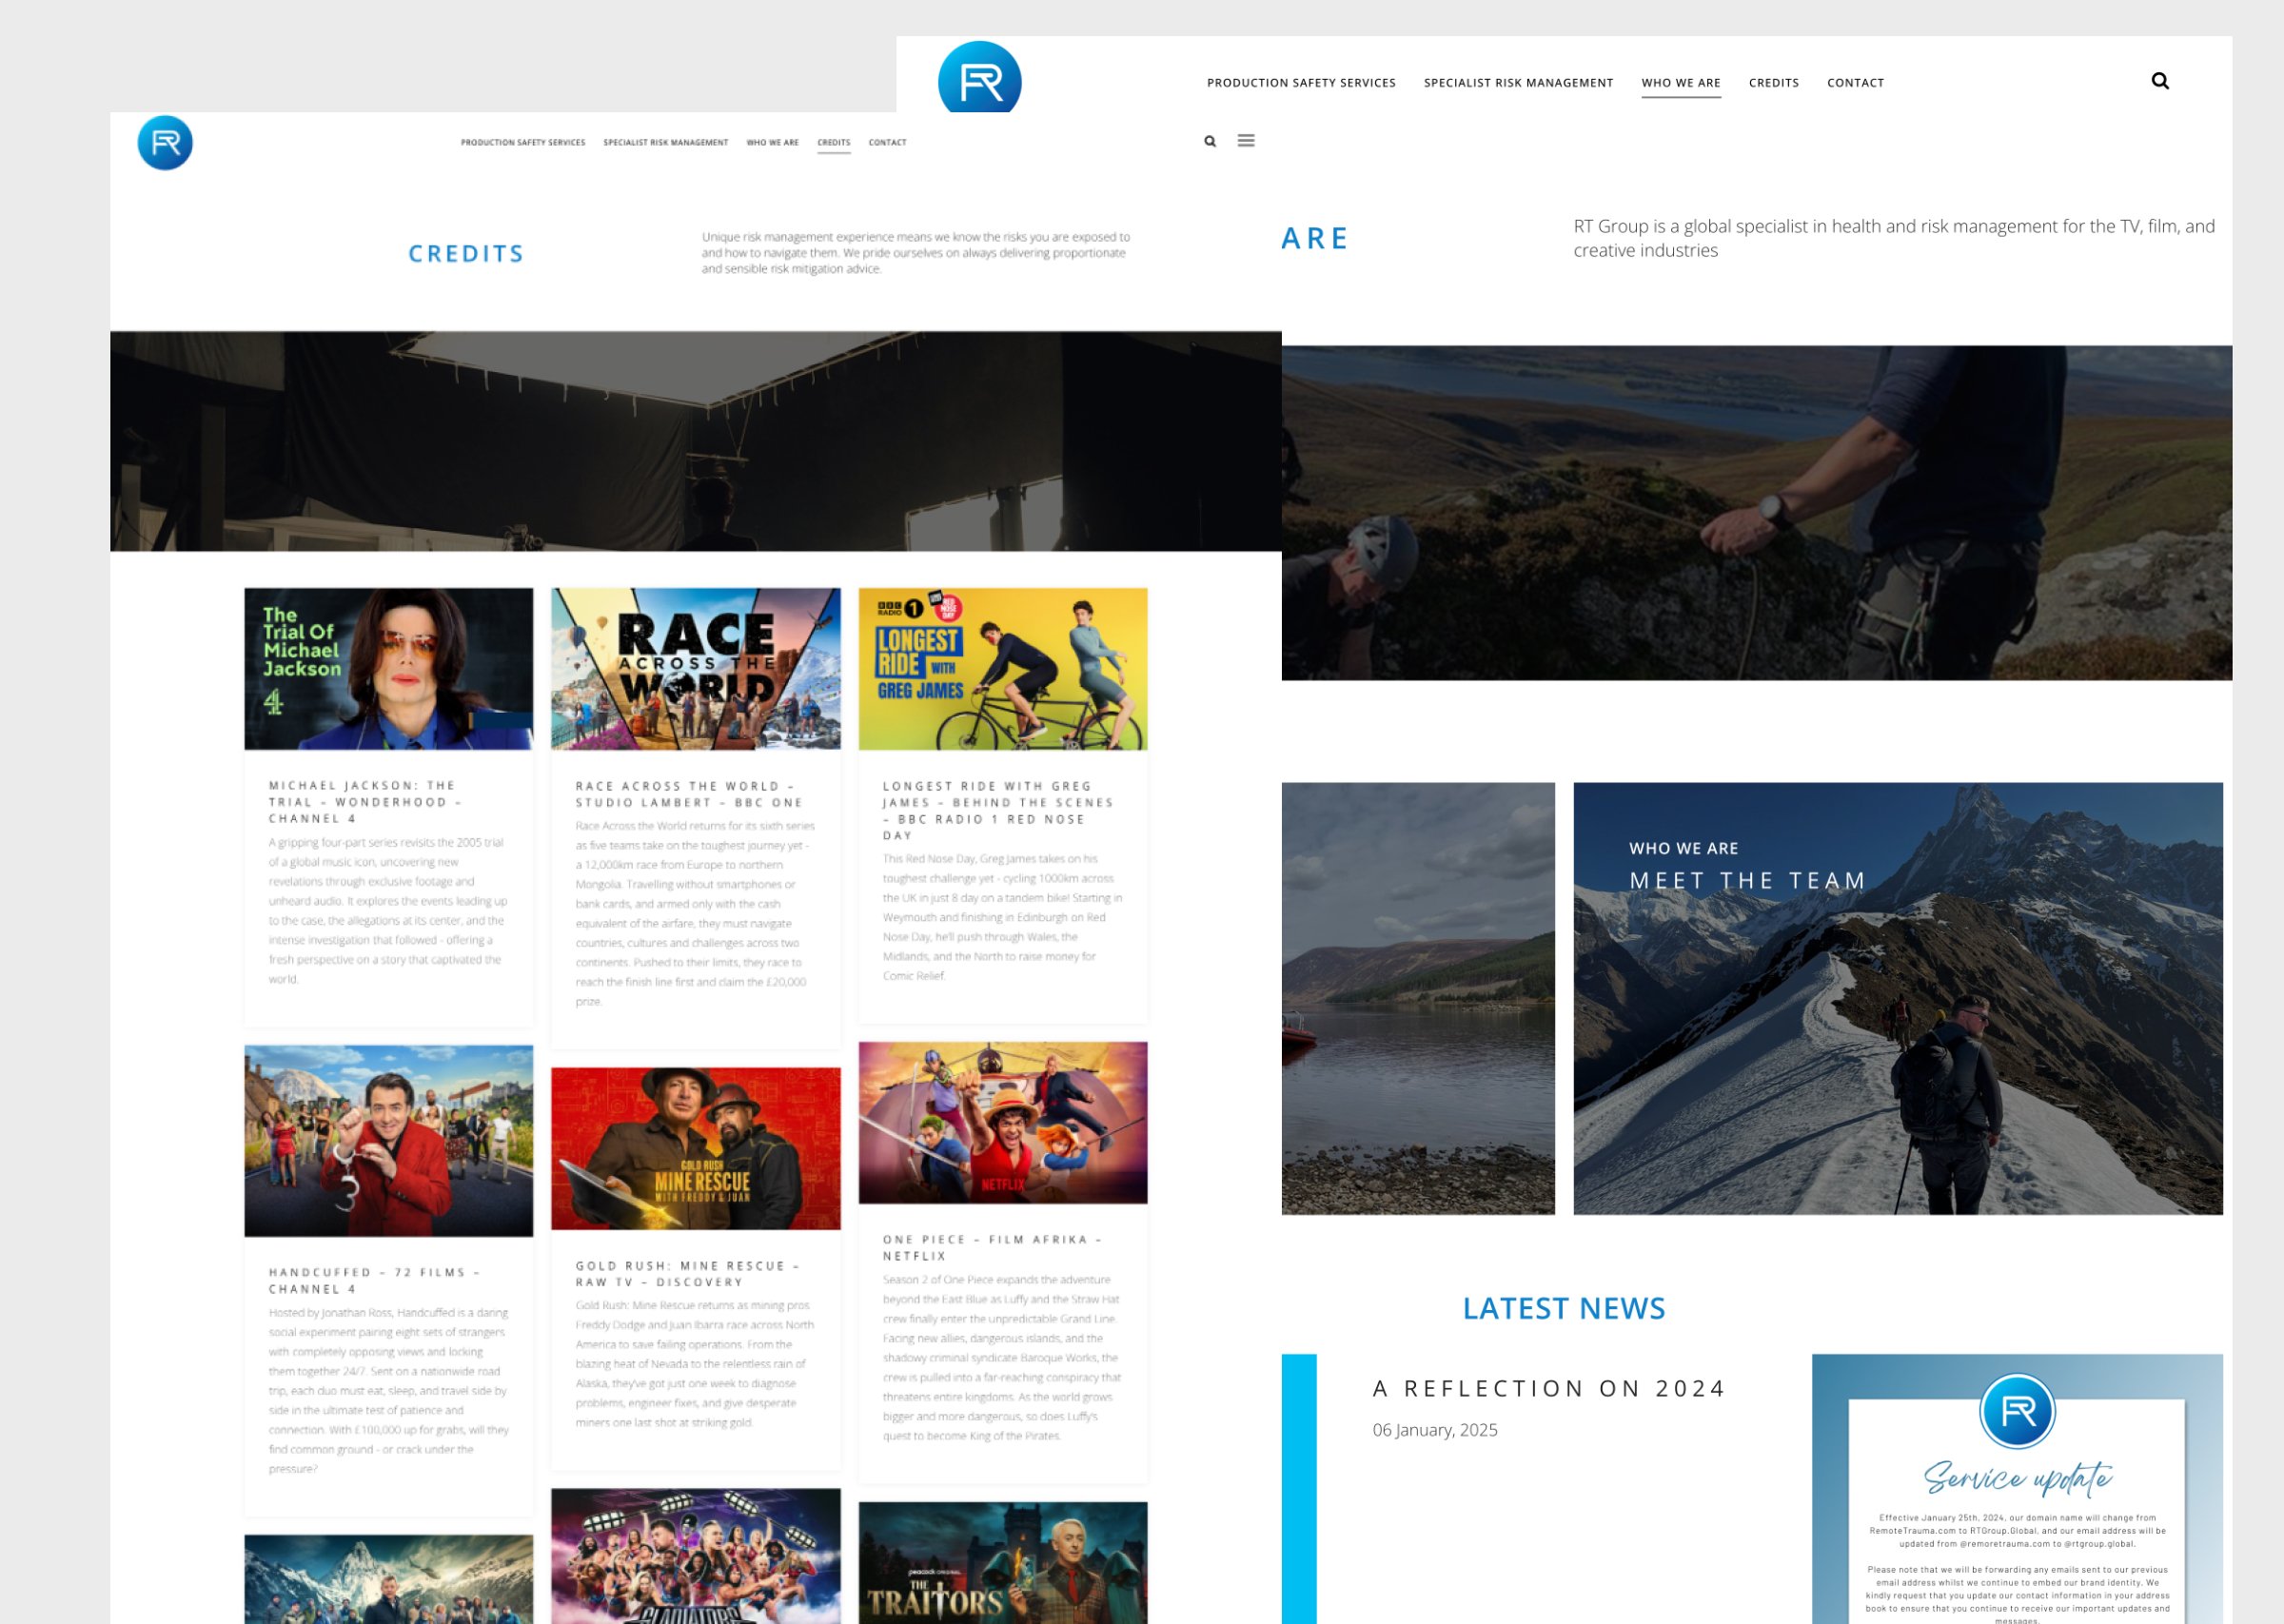This screenshot has width=2284, height=1624.
Task: Click the RT logo on the Who We Are page
Action: pos(979,78)
